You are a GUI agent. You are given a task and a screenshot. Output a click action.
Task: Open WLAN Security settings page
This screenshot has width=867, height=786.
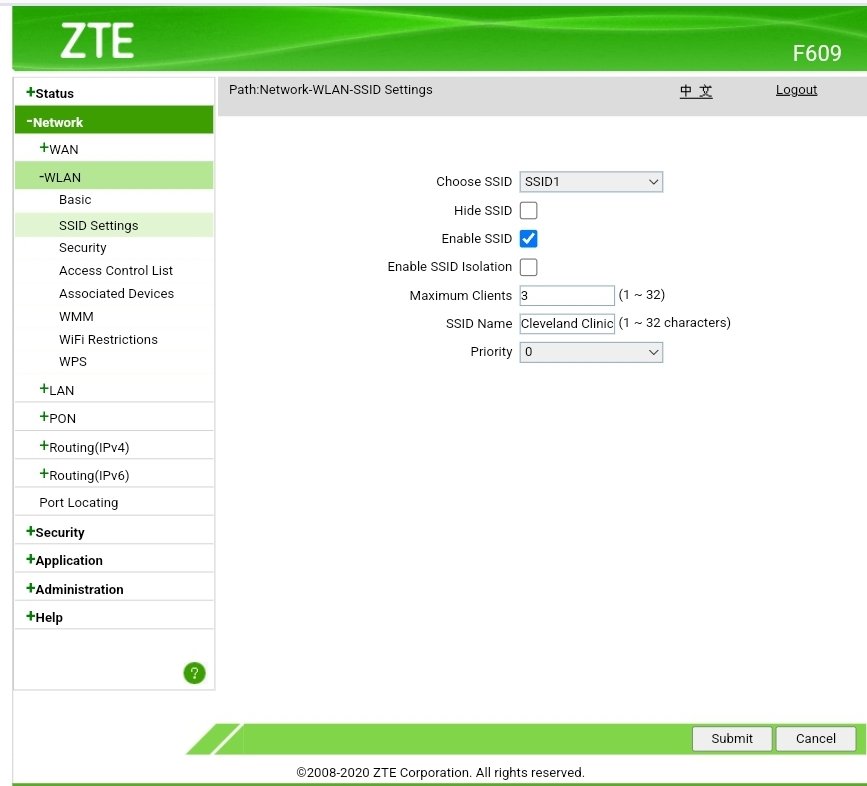click(82, 248)
